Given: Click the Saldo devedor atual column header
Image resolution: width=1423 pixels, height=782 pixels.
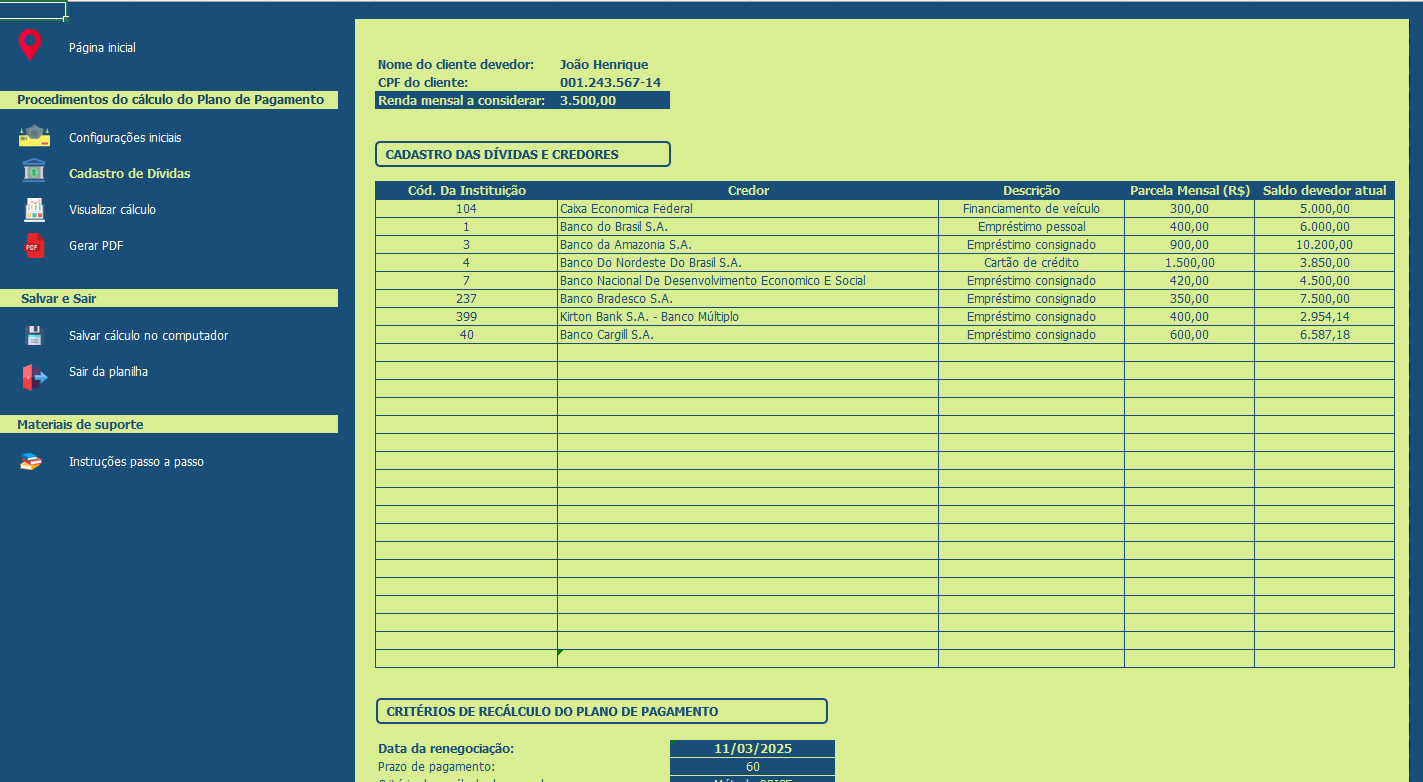Looking at the screenshot, I should pos(1324,190).
